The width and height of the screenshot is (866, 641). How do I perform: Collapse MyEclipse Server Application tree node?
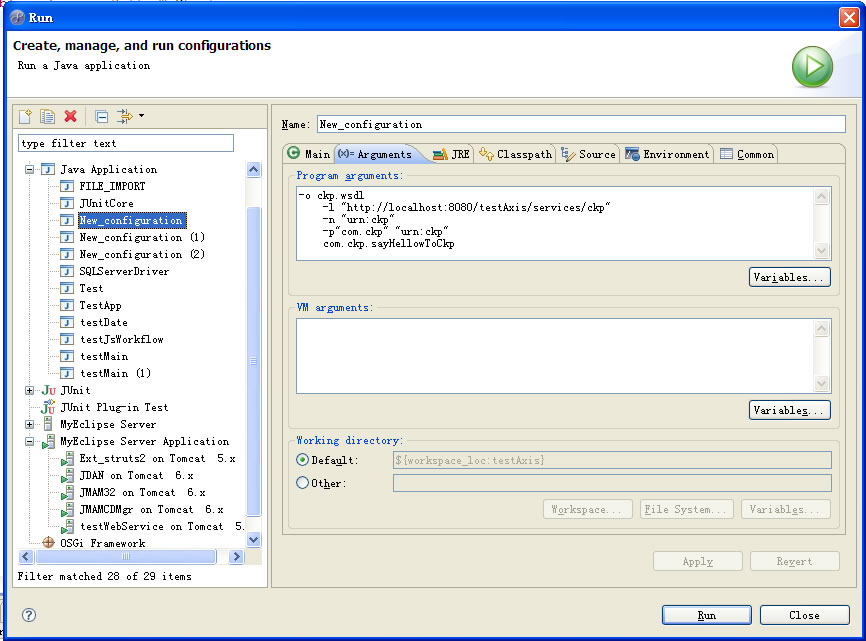[x=29, y=442]
